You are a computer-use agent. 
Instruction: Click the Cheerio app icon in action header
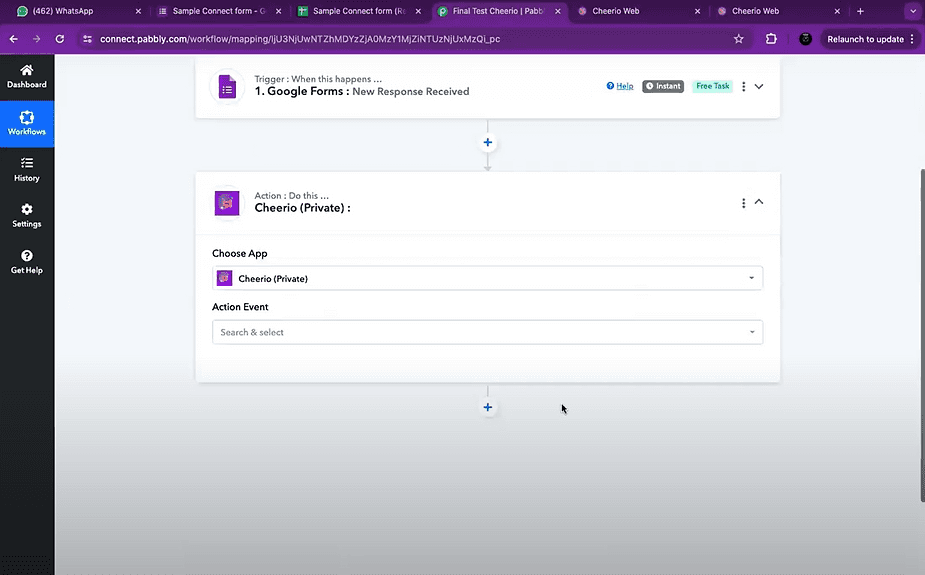(x=227, y=203)
